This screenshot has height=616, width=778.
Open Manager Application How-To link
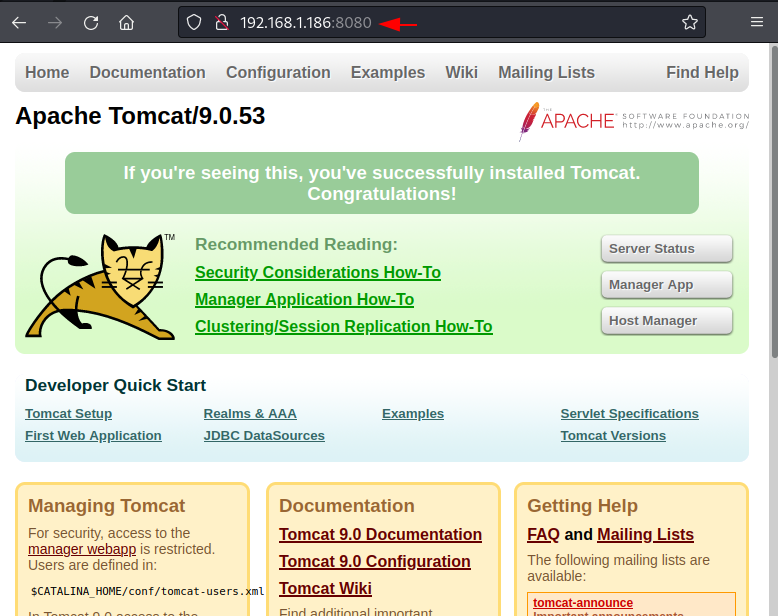coord(304,300)
